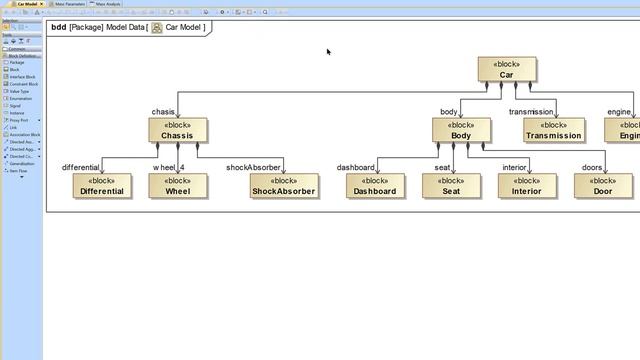Close the Car Model tab
Screen dimensions: 640x360
pos(41,4)
